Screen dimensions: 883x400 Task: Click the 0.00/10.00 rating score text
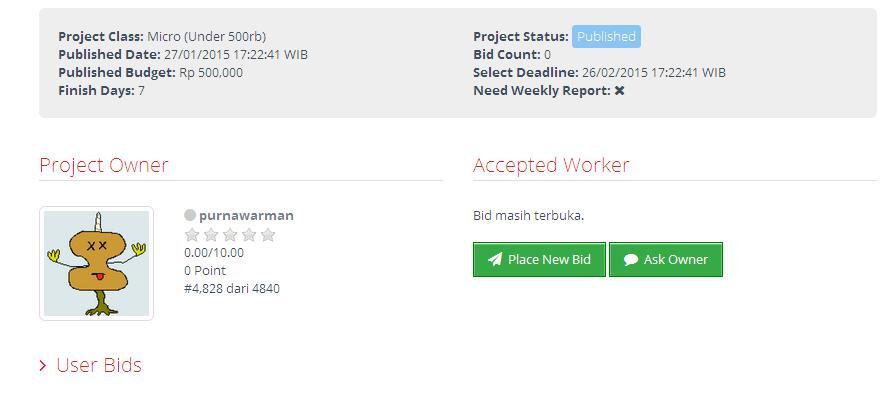(214, 253)
